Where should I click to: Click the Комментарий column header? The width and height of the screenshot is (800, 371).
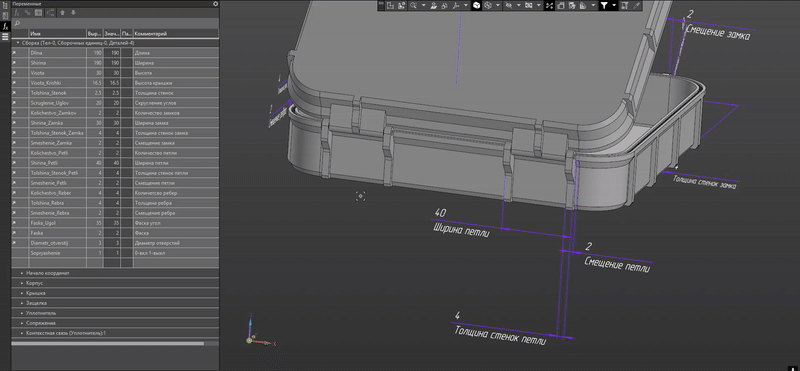click(x=176, y=34)
